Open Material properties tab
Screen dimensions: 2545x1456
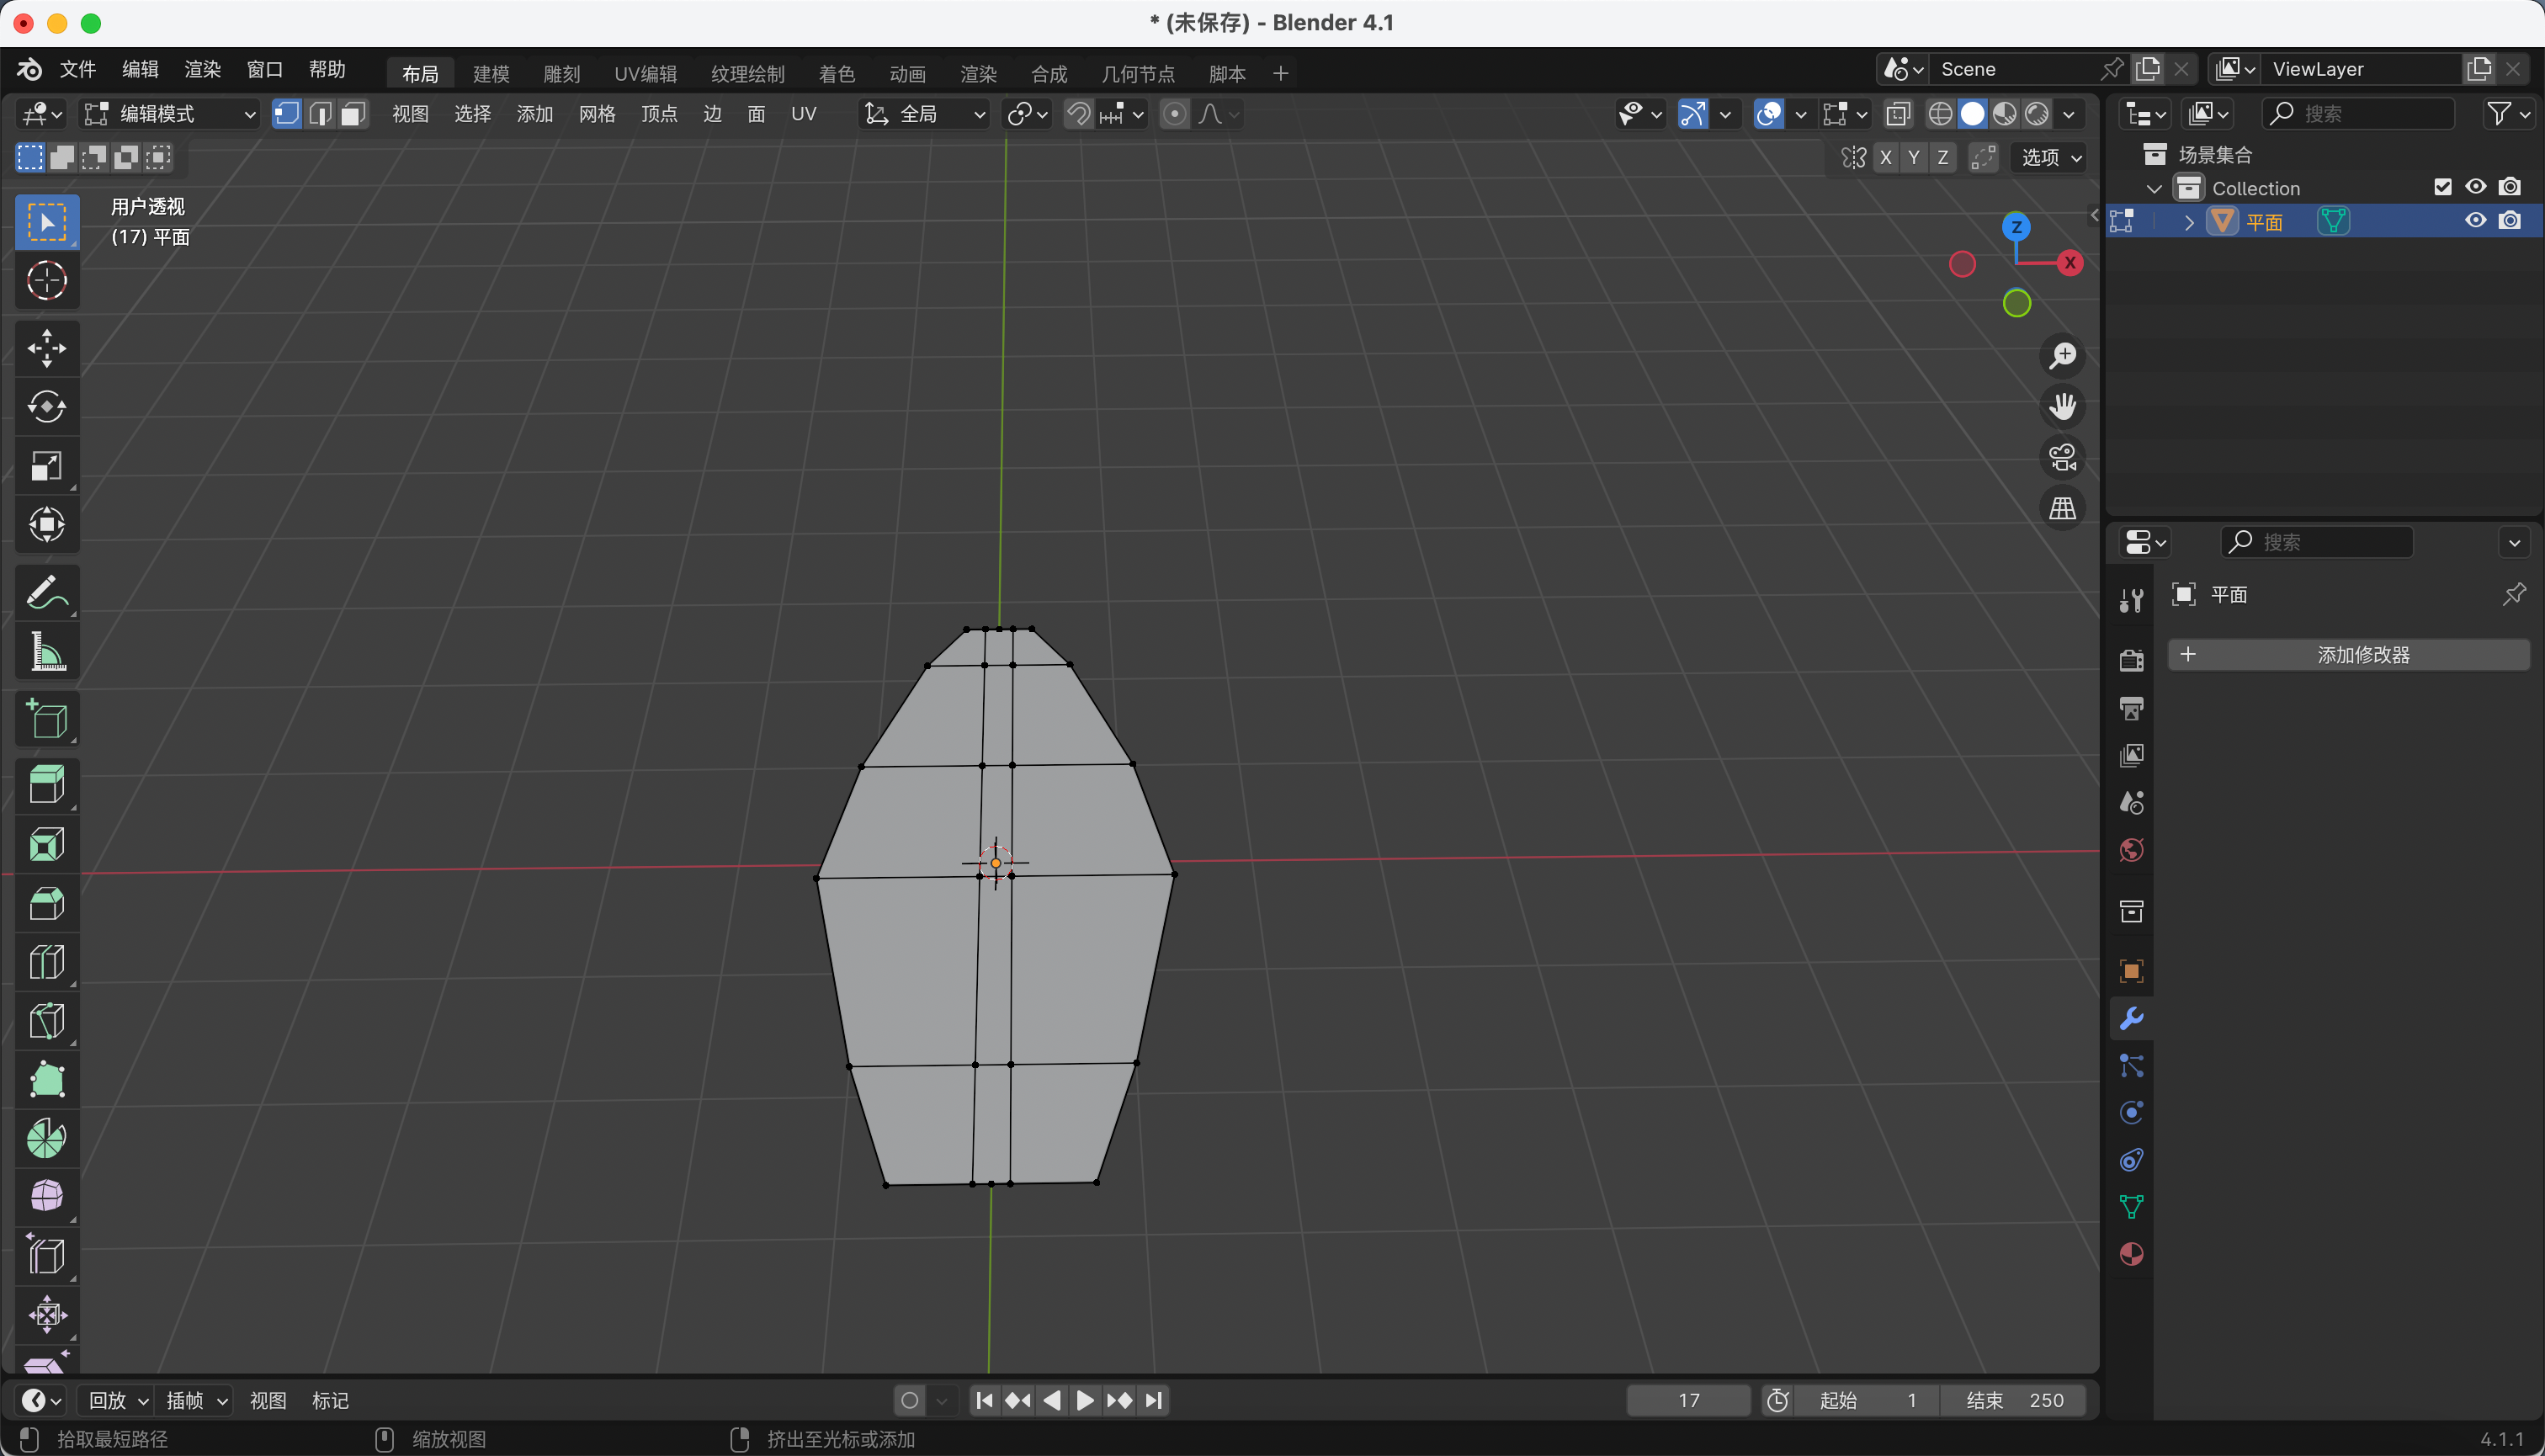tap(2131, 1254)
